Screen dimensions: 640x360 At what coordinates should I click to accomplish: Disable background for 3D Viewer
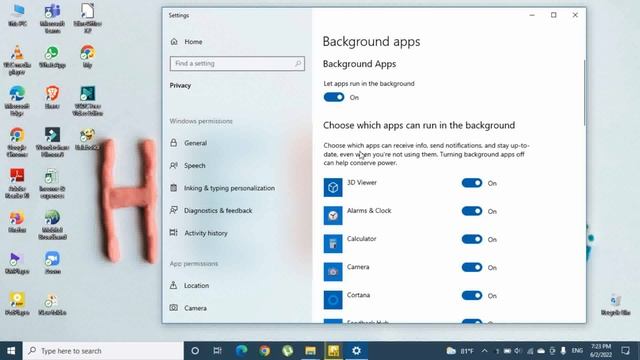pos(472,183)
